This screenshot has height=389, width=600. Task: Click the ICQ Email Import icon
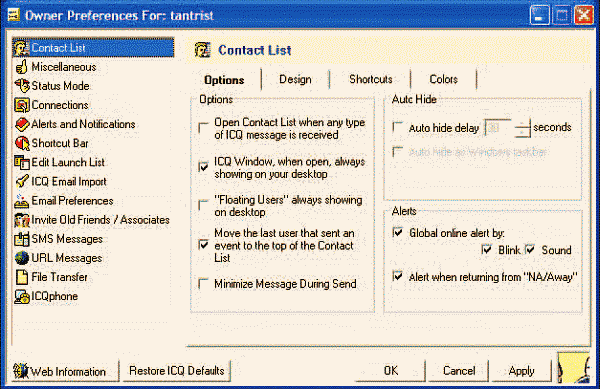[x=22, y=181]
